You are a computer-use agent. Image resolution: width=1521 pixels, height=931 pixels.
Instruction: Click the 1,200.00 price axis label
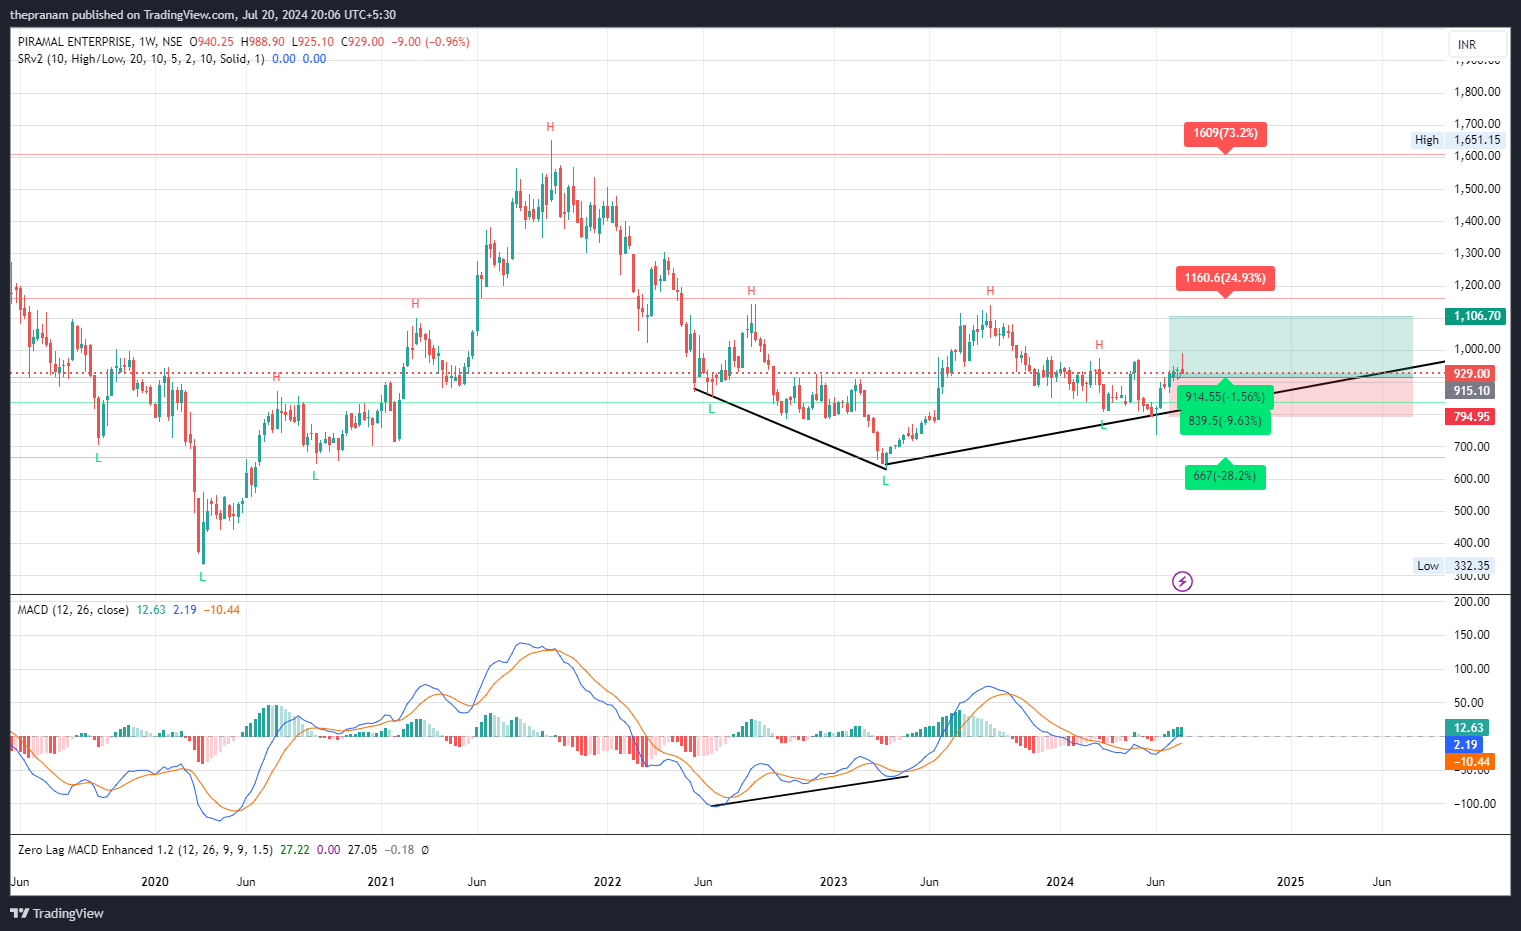1477,285
